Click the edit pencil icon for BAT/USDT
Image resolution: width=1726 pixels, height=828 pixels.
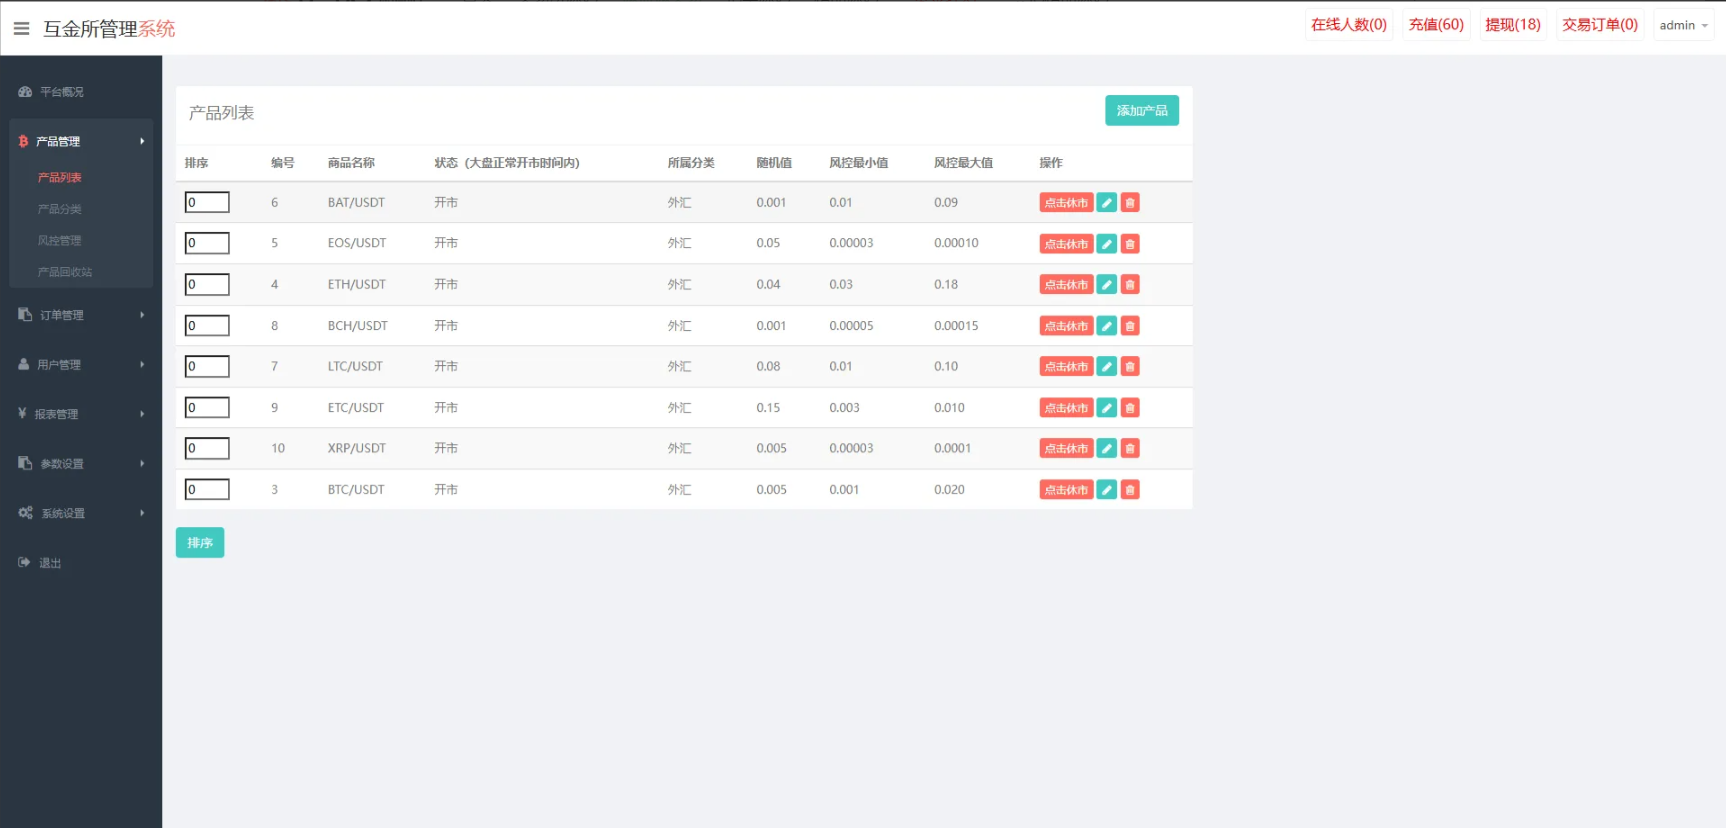[x=1106, y=203]
